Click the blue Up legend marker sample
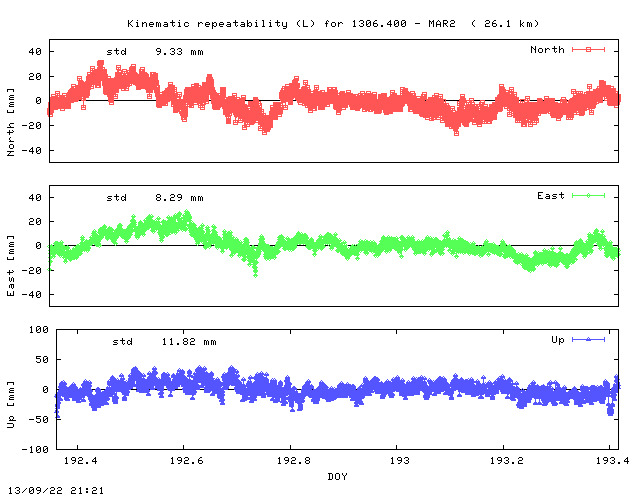640x496 pixels. (588, 340)
